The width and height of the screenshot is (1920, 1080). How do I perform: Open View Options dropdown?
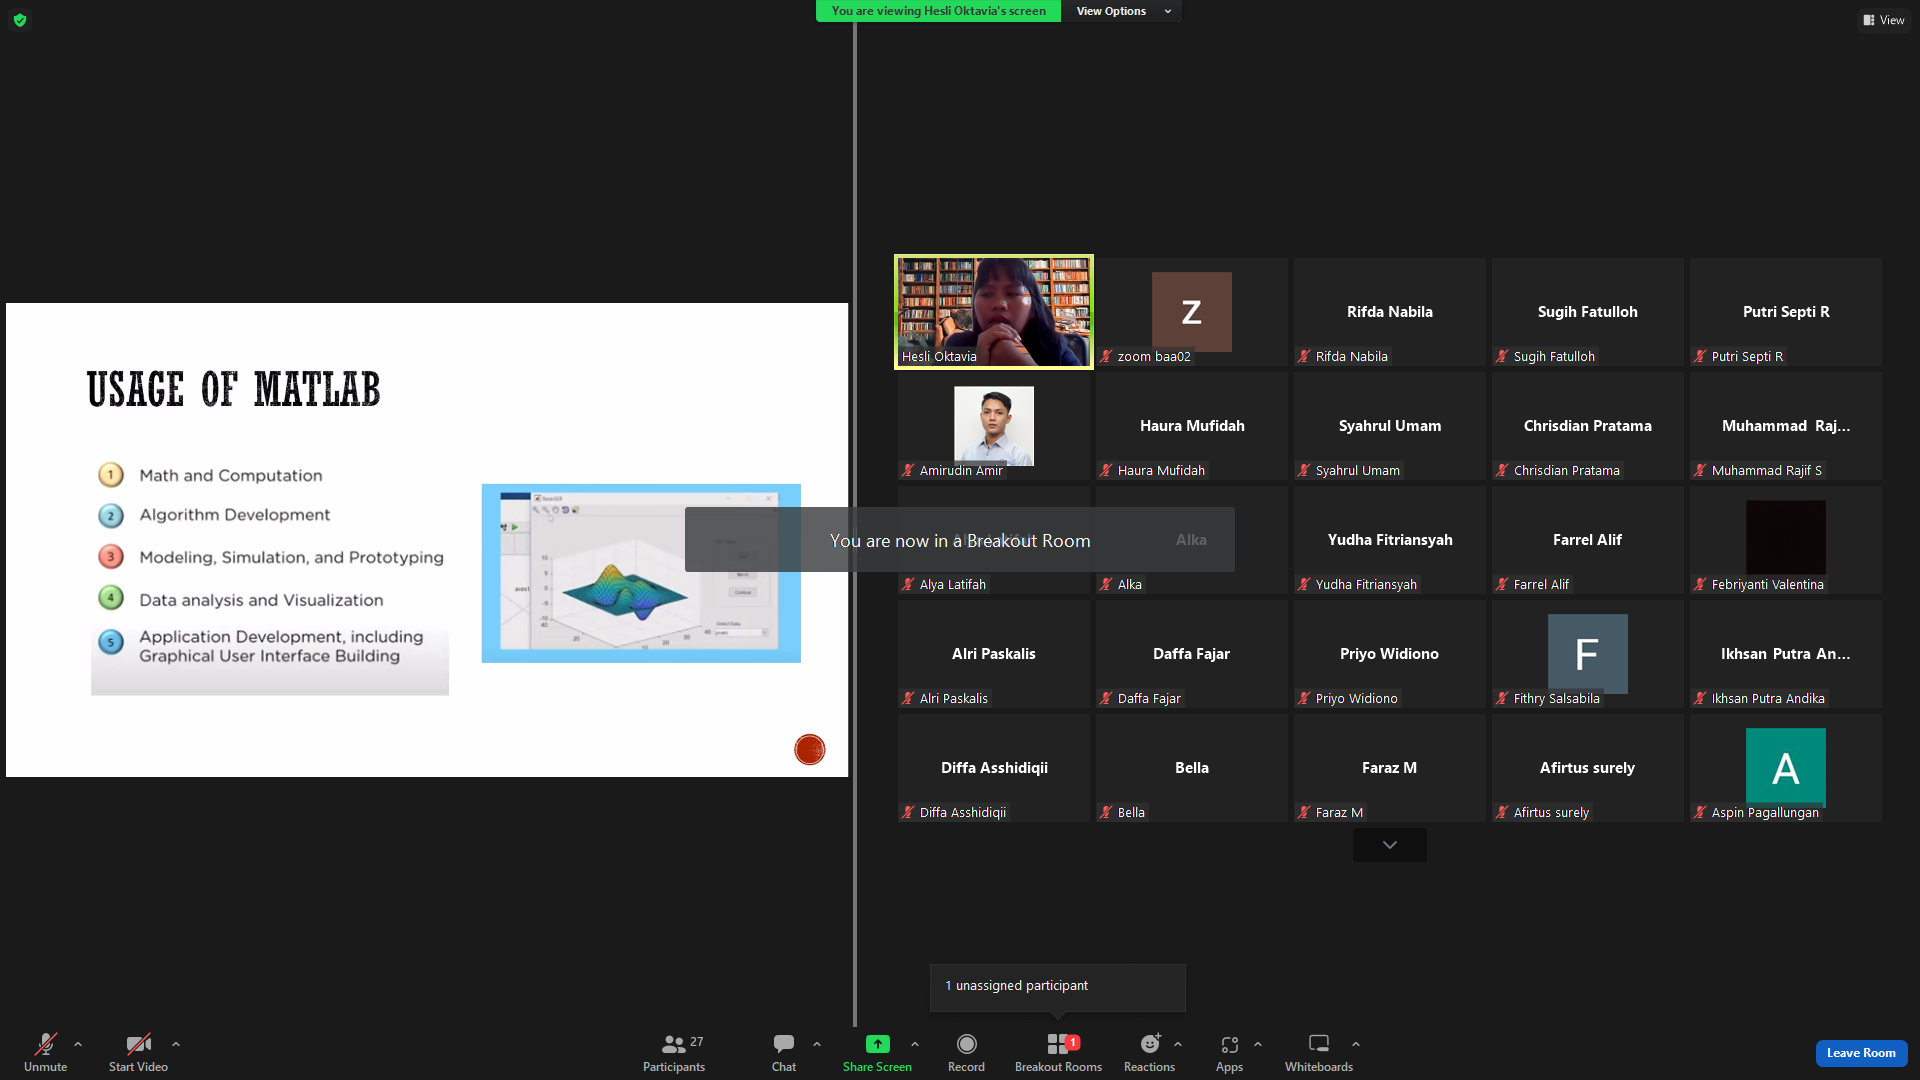pos(1124,11)
